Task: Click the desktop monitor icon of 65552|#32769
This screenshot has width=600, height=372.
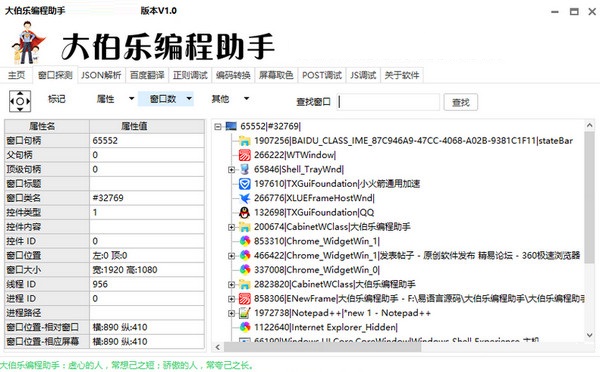Action: (x=231, y=126)
